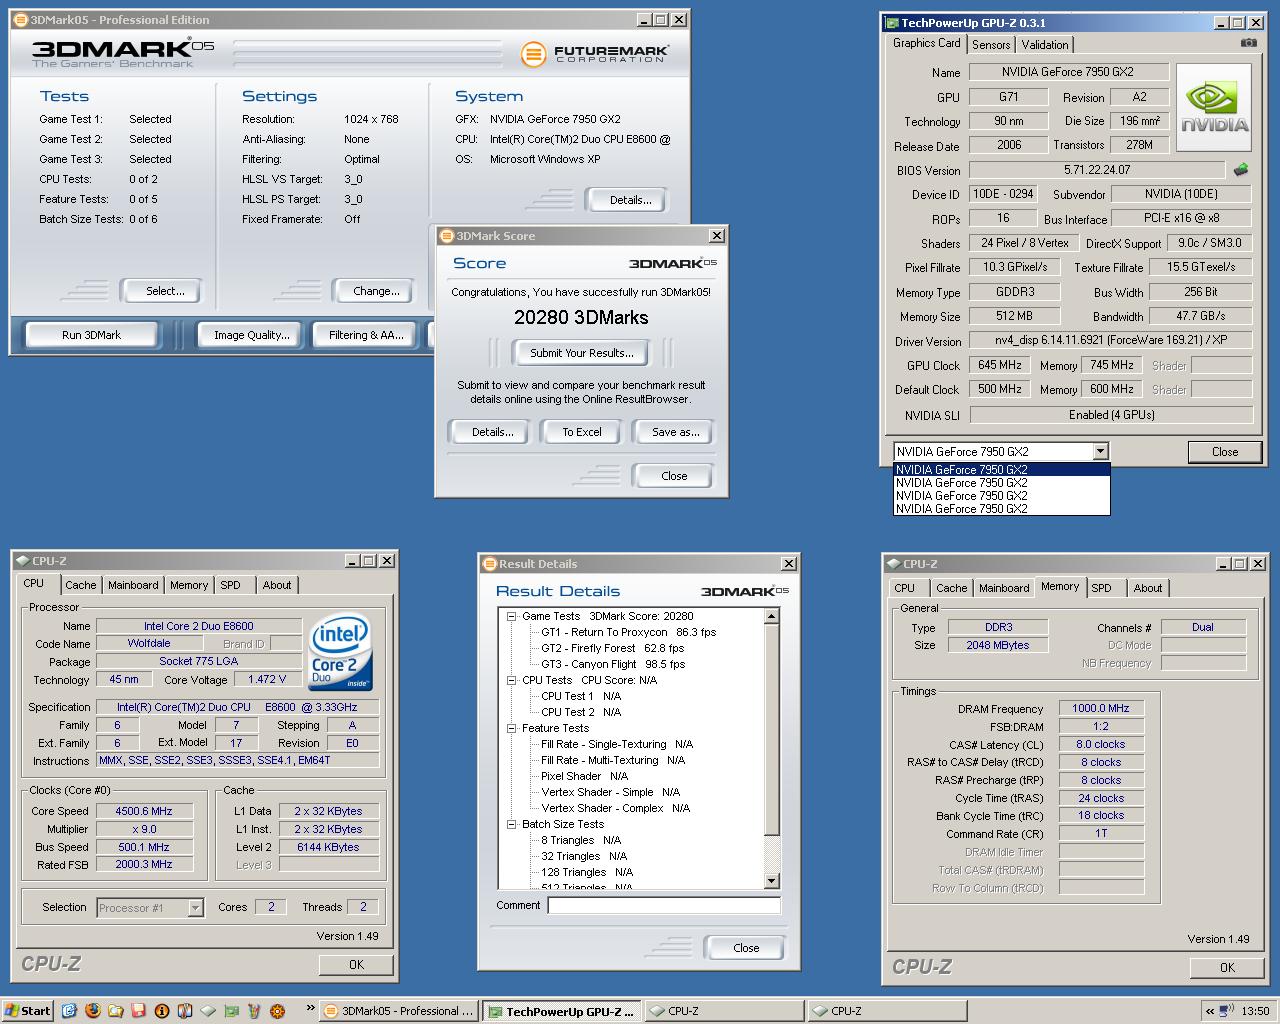
Task: Open Mainboard tab in left CPU-Z window
Action: 133,585
